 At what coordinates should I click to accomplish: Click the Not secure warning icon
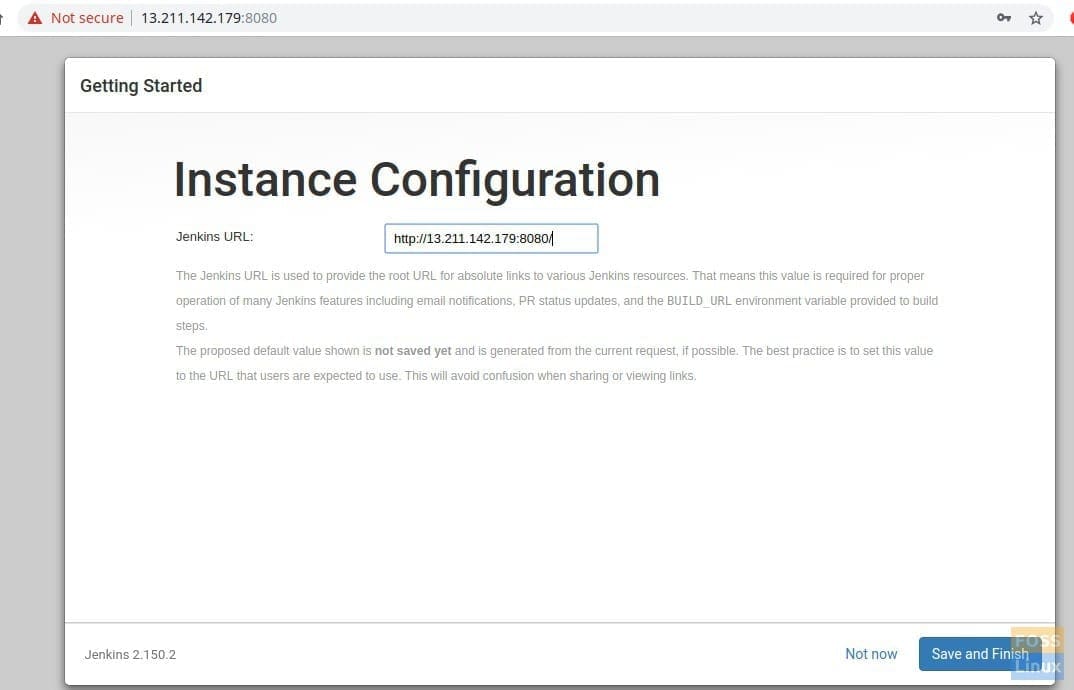[x=35, y=18]
